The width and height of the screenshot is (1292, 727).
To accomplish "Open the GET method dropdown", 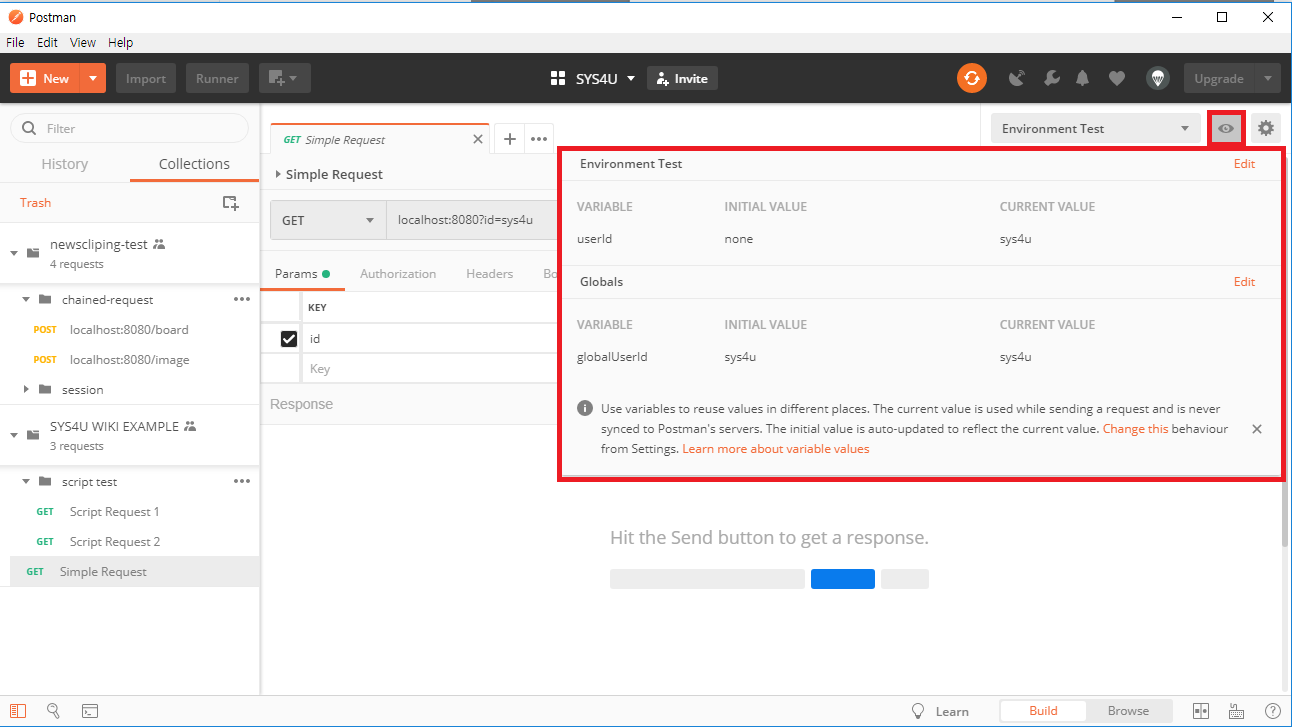I will pos(328,220).
